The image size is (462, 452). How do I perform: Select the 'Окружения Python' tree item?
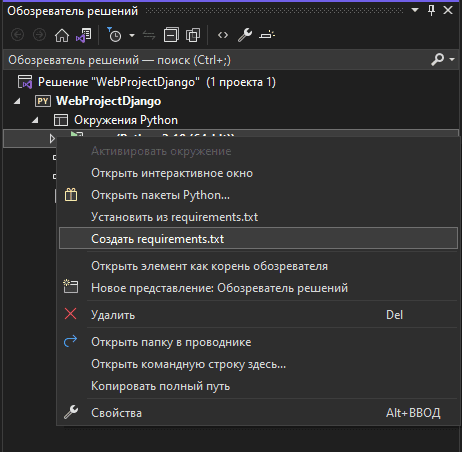coord(126,120)
